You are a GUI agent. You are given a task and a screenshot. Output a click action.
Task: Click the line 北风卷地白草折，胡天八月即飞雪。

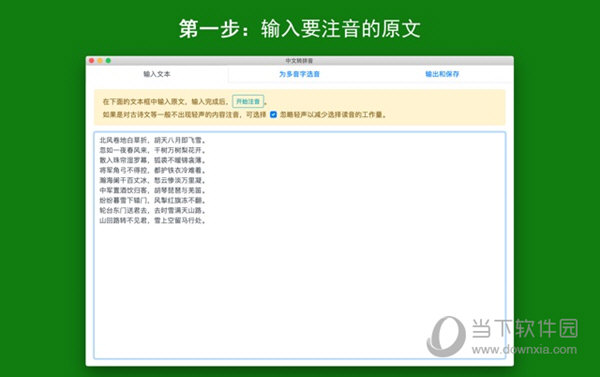tap(153, 140)
